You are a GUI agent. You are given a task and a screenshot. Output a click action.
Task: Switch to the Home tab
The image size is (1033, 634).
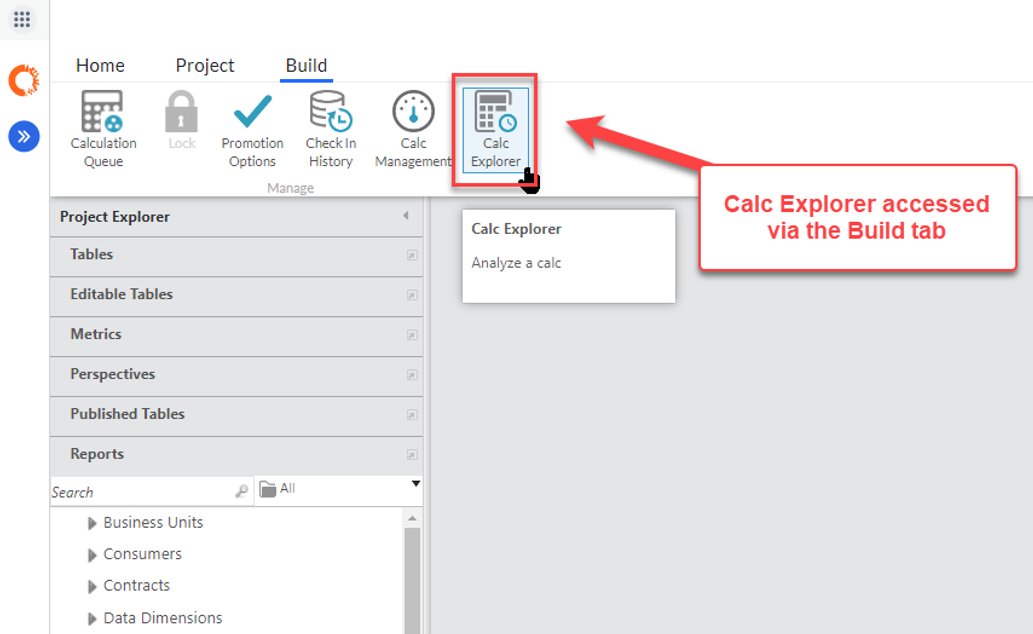(x=100, y=65)
